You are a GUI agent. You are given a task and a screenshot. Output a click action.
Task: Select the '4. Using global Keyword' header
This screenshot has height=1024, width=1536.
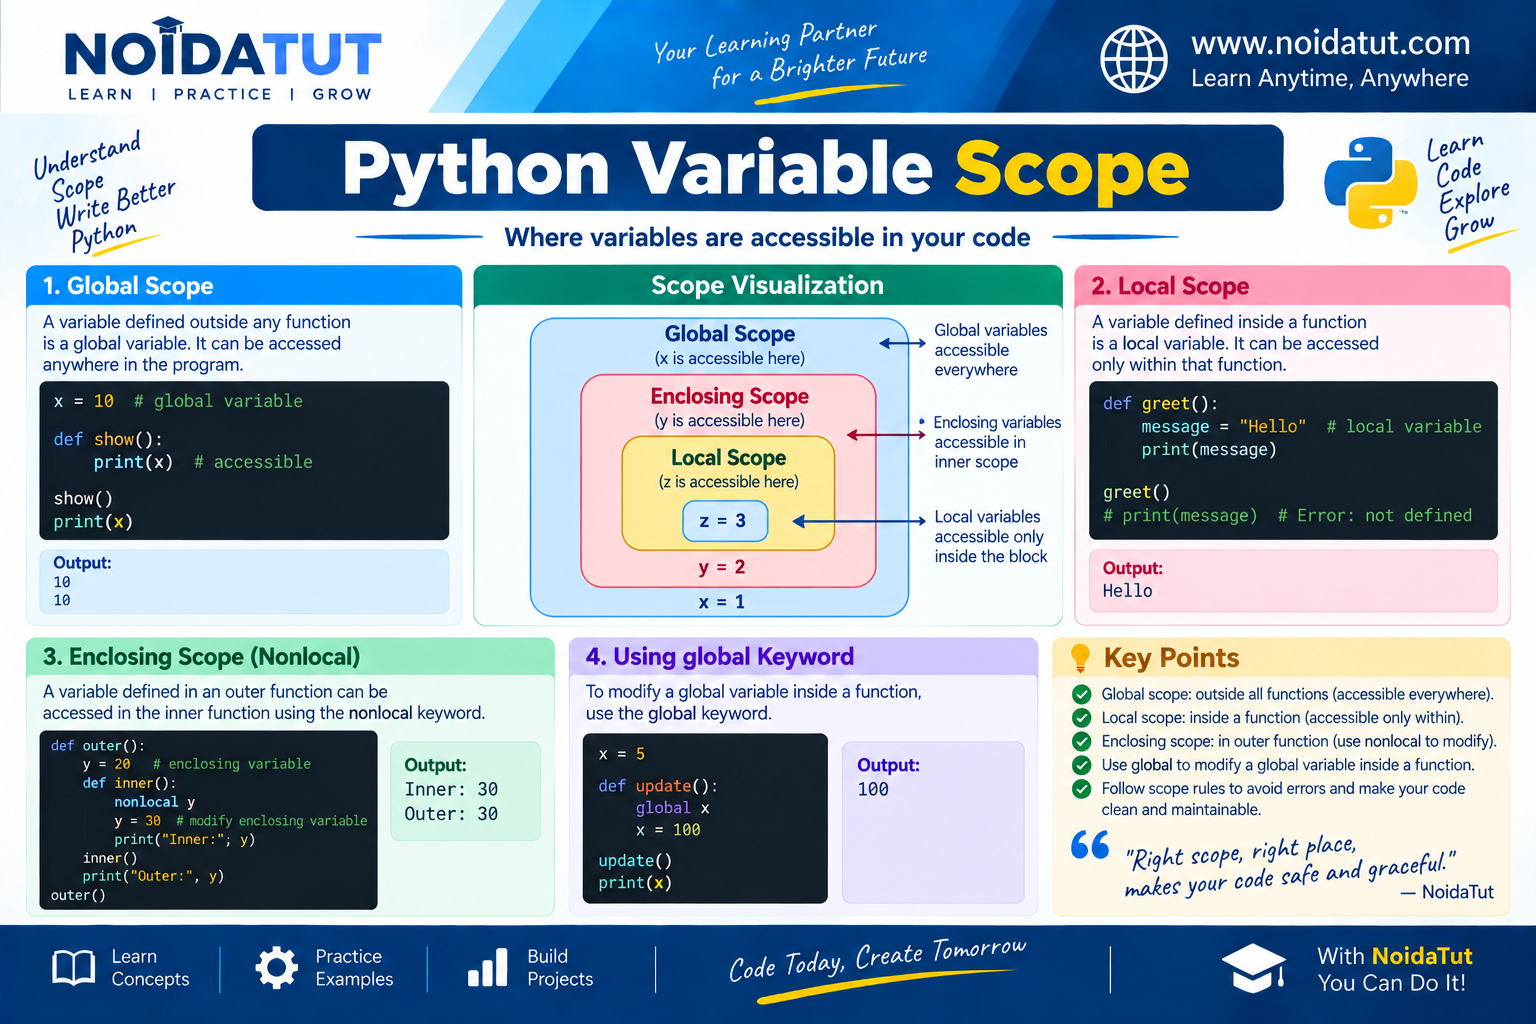click(803, 657)
